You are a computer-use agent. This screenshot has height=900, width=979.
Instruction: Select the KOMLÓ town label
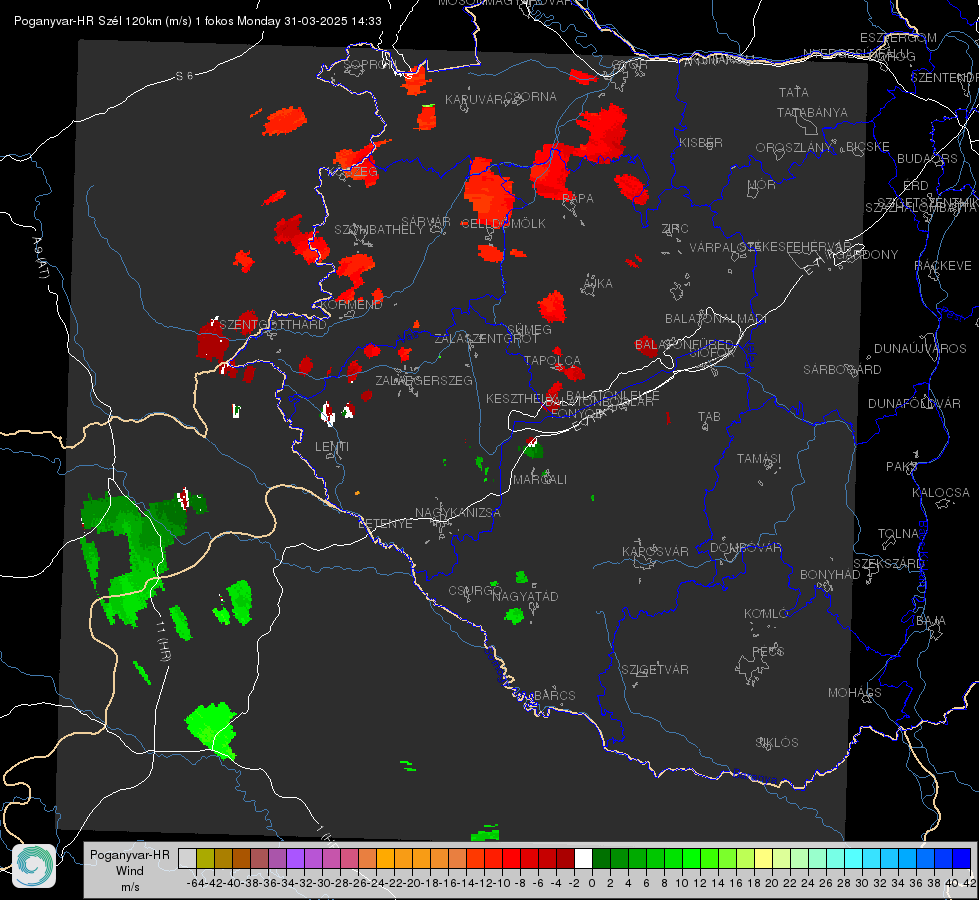[766, 614]
